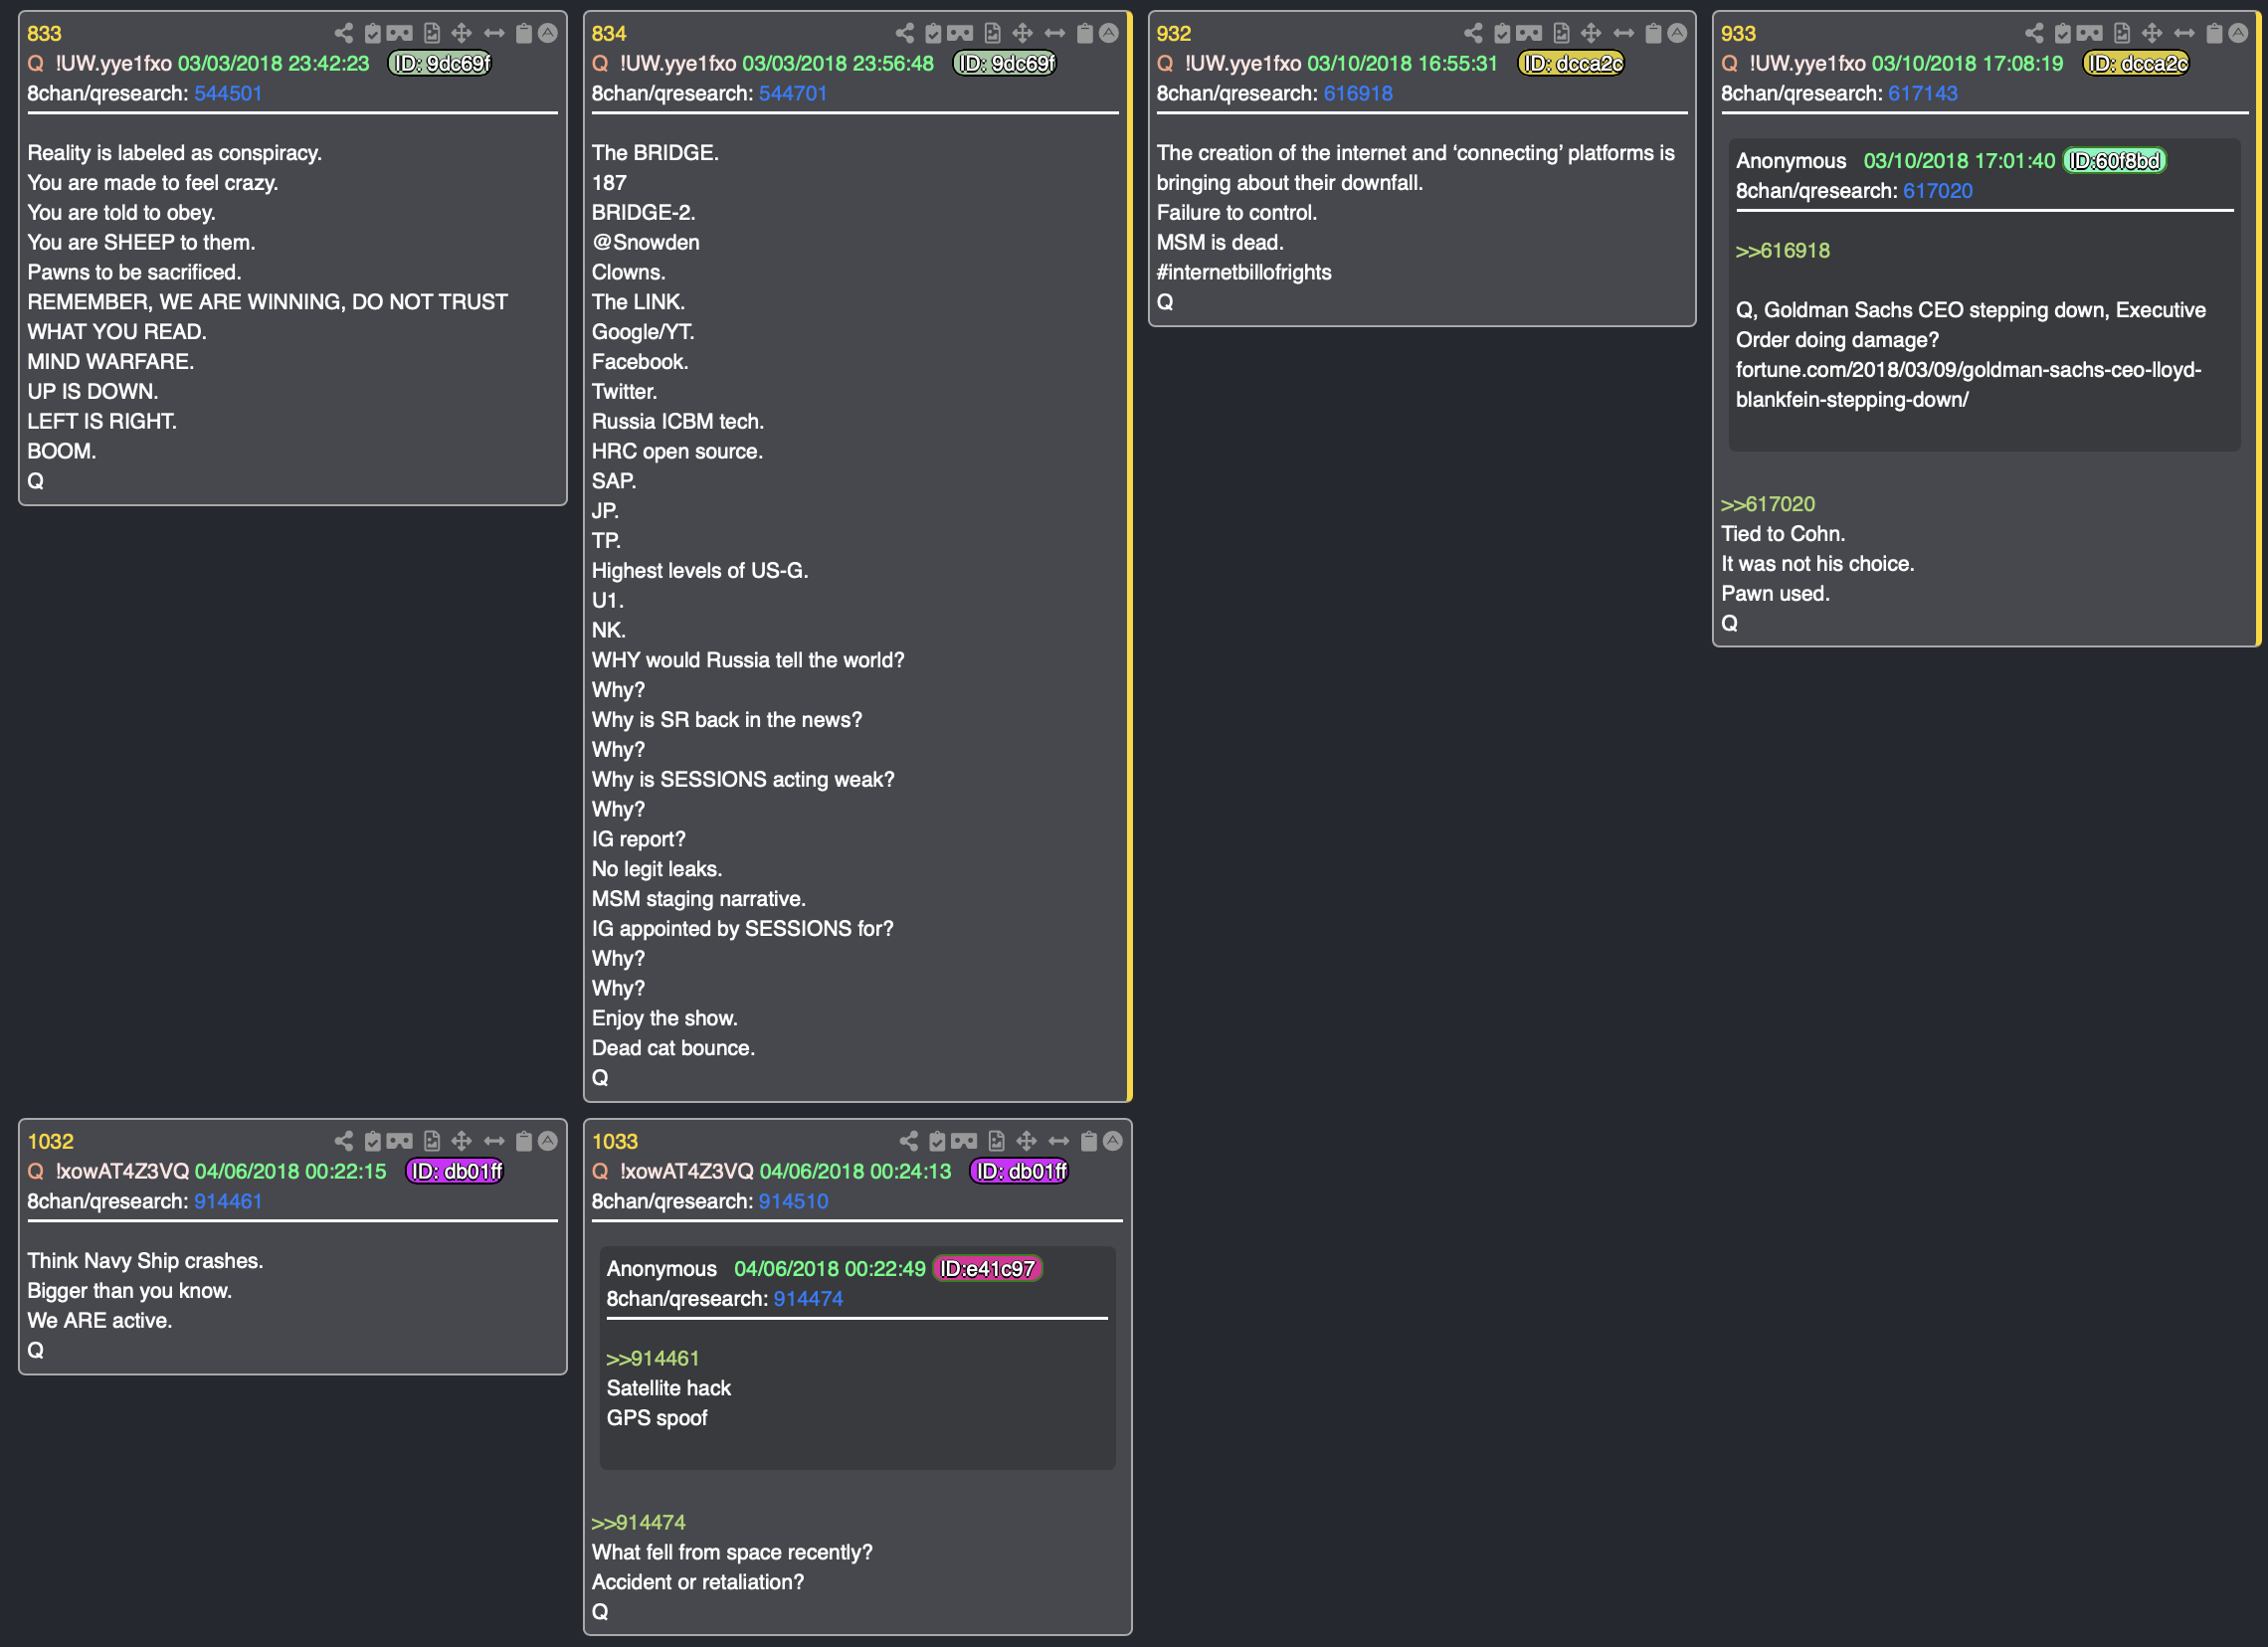Click the share icon on post 833
The height and width of the screenshot is (1647, 2268).
point(343,33)
